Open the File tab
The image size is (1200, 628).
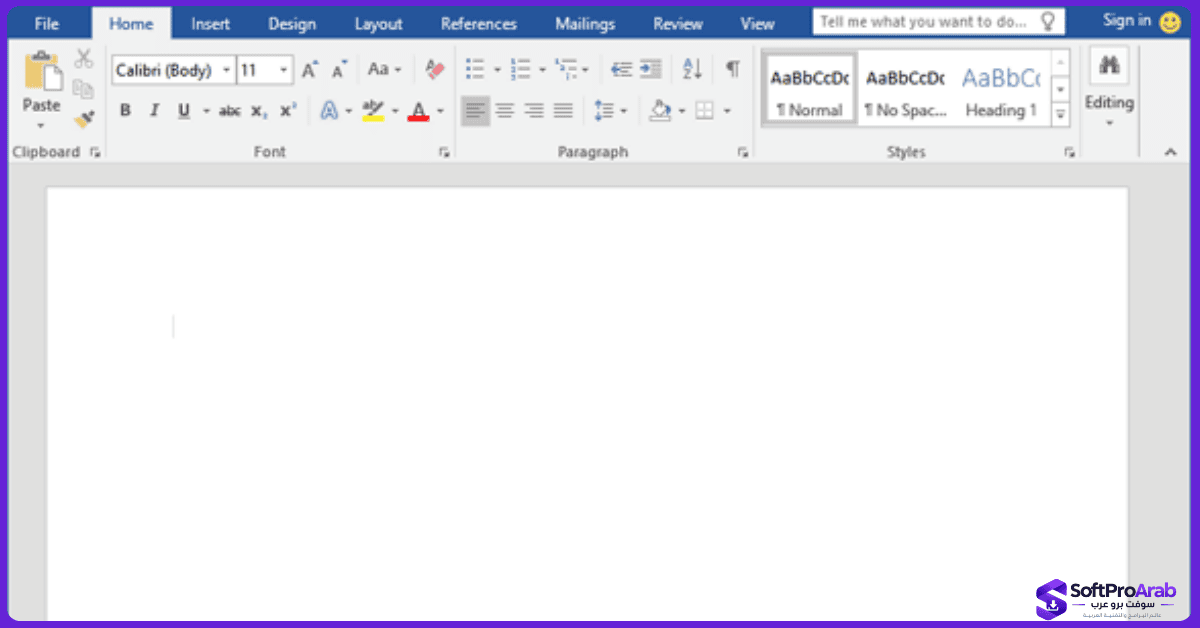47,24
